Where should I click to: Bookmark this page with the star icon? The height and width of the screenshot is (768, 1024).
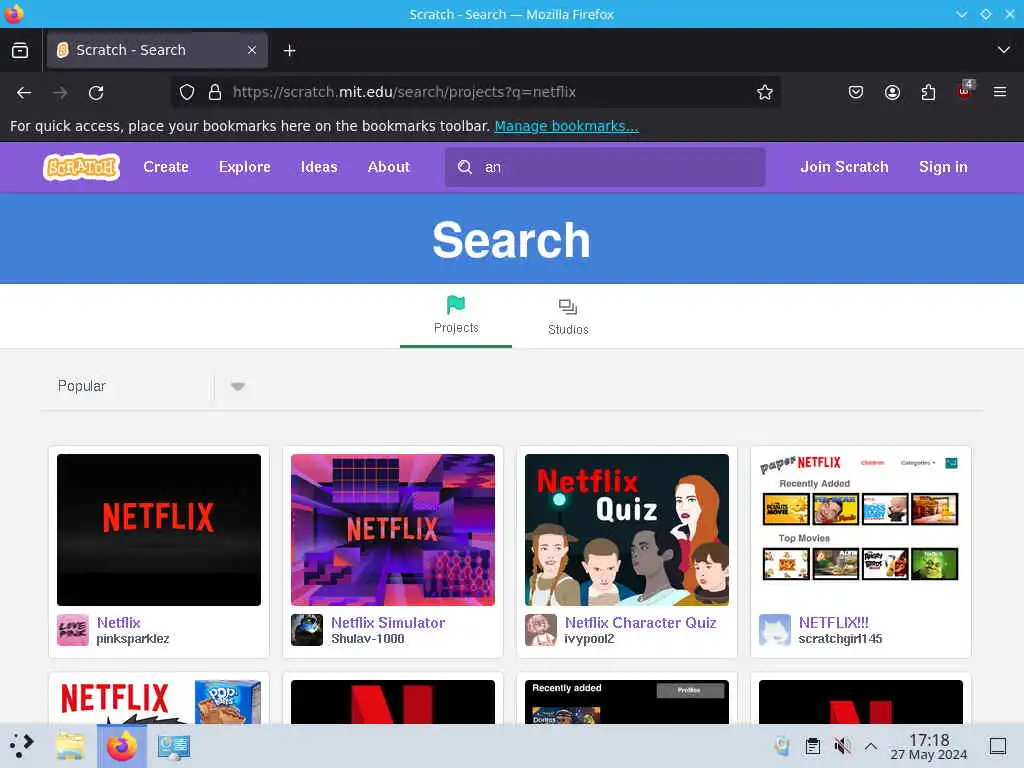pos(765,92)
